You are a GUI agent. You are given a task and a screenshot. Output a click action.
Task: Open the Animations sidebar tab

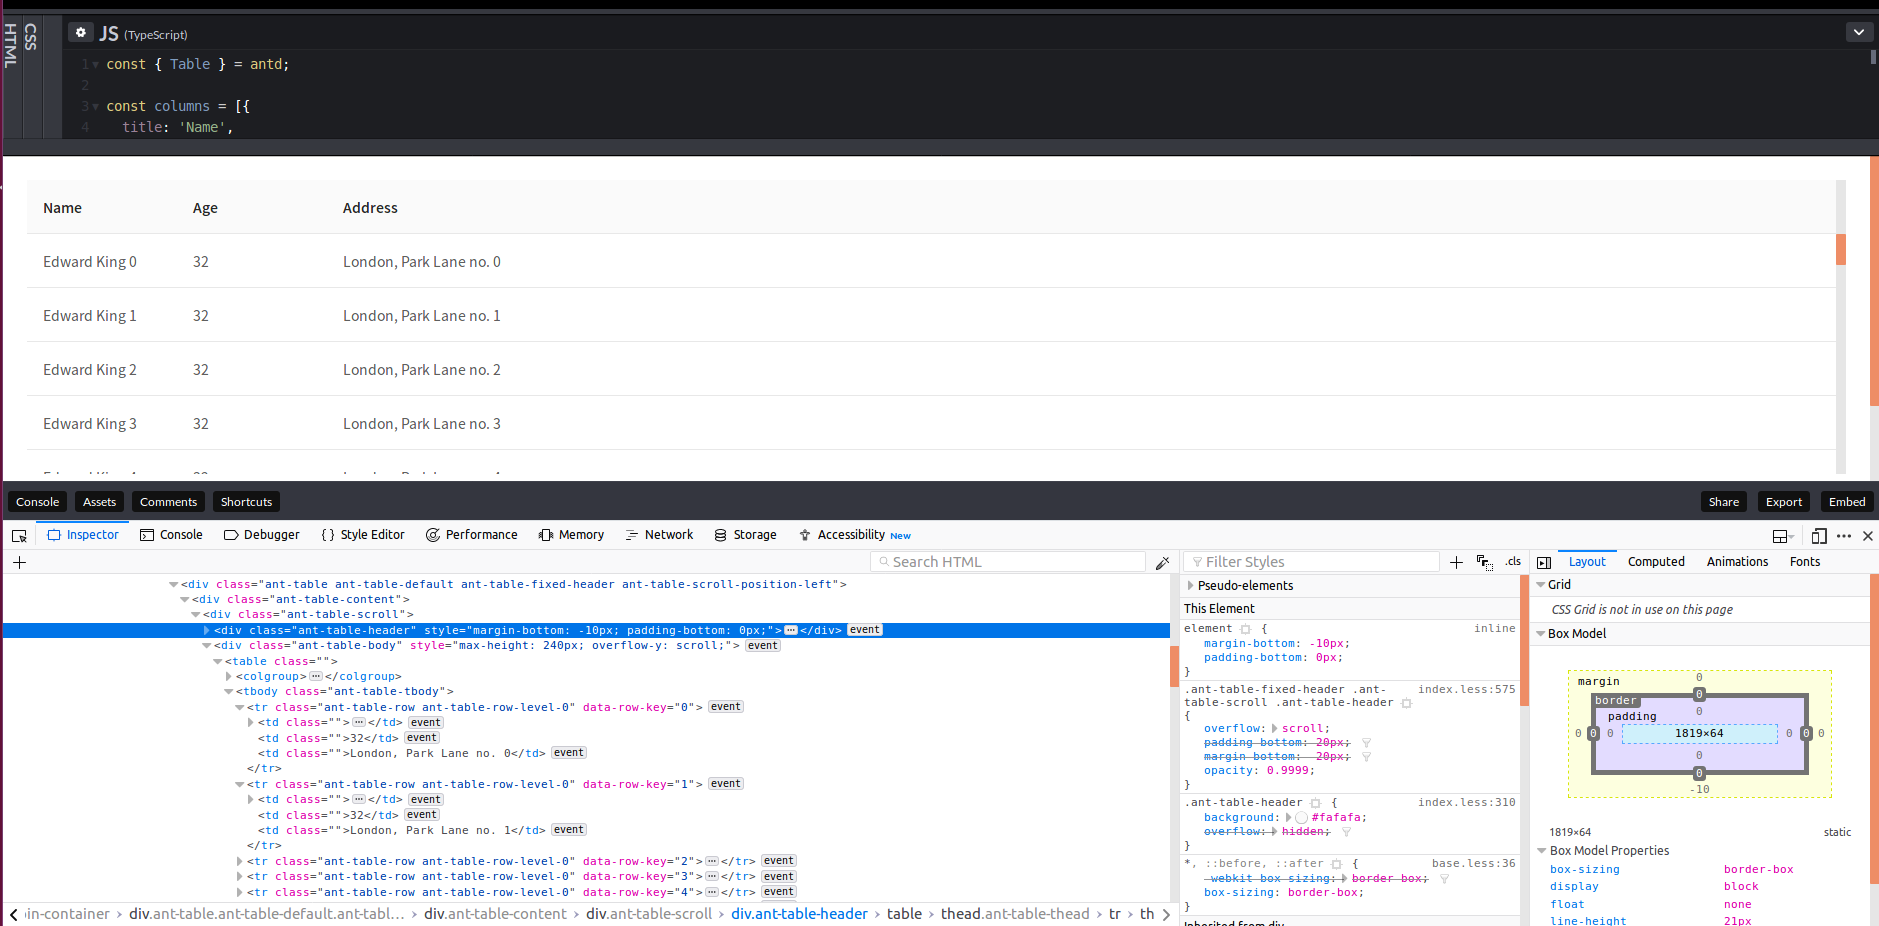coord(1737,562)
